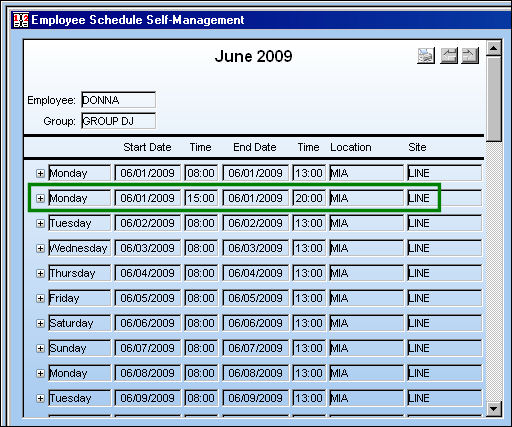Screen dimensions: 512x427
Task: Click the Group field showing GROUP DJ
Action: point(118,121)
